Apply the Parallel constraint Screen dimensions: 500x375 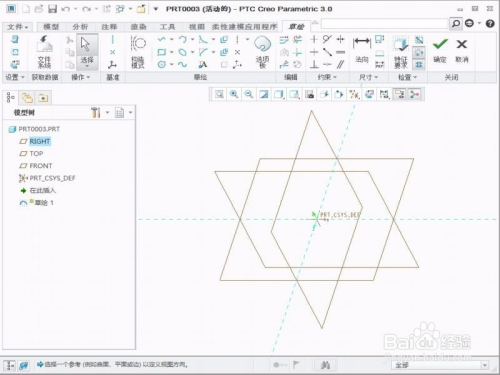pos(340,64)
